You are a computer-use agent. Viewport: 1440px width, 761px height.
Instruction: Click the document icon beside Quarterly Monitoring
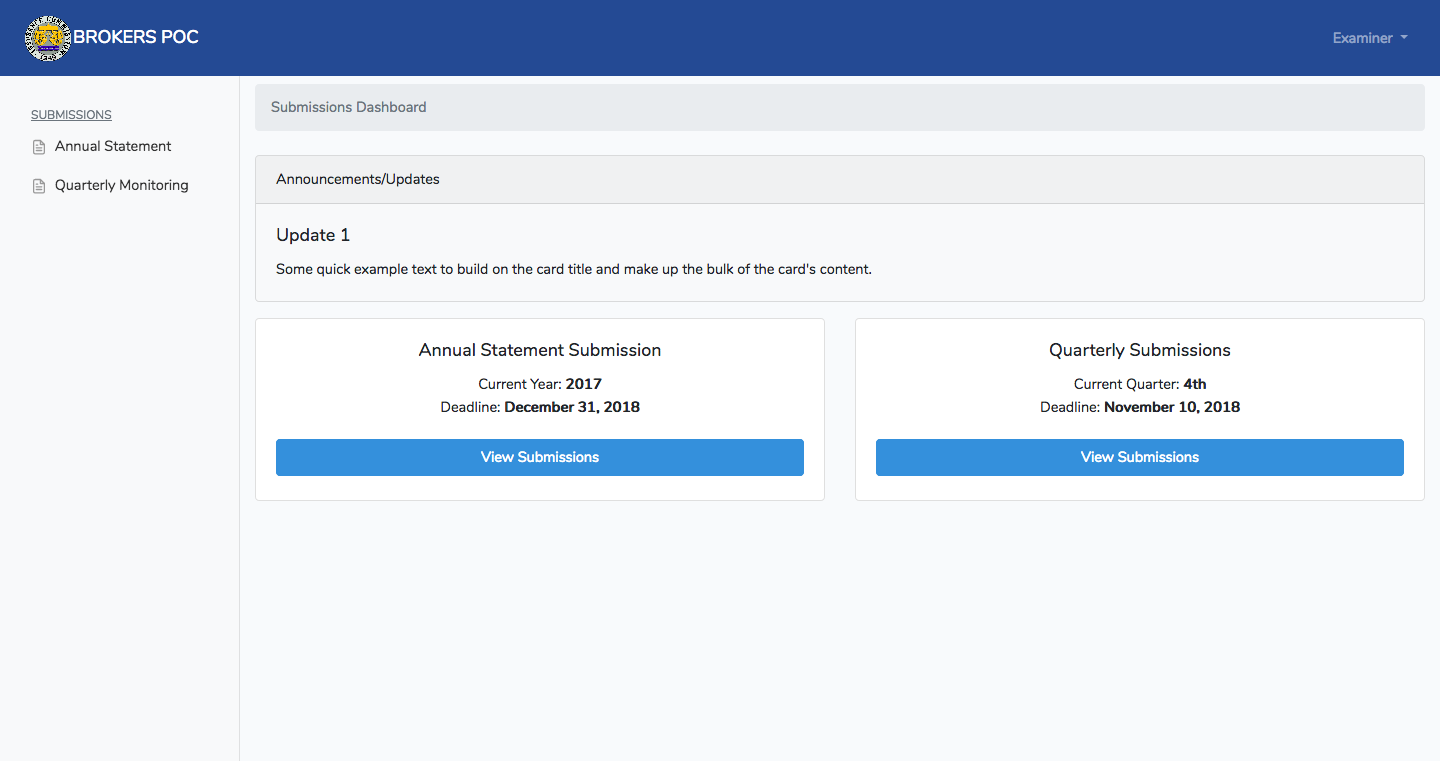pyautogui.click(x=39, y=186)
